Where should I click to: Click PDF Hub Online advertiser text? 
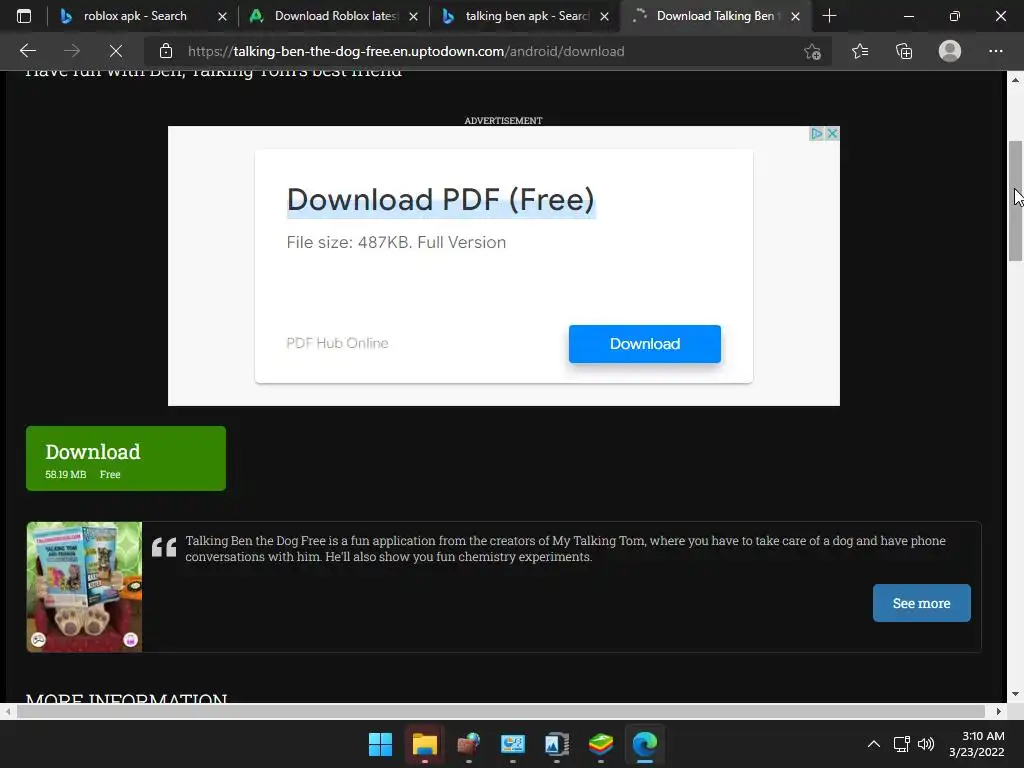click(337, 343)
